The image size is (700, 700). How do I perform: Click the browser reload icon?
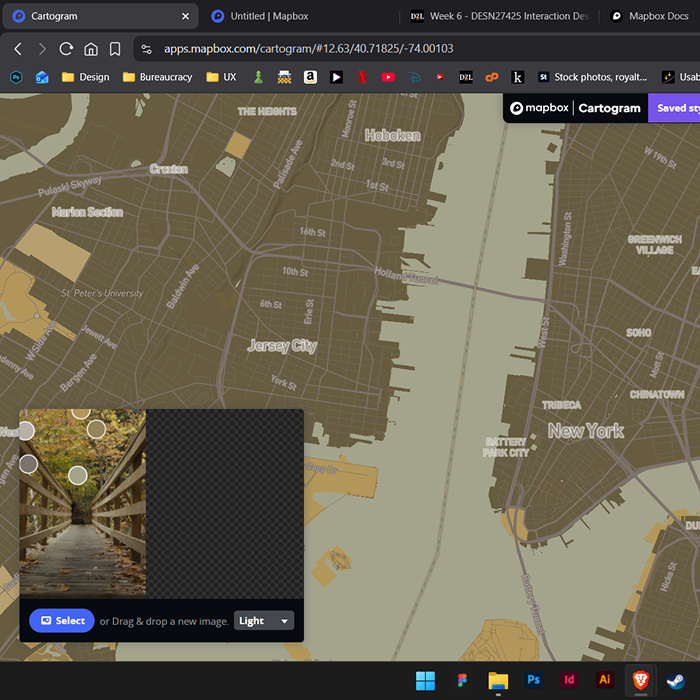(x=66, y=49)
